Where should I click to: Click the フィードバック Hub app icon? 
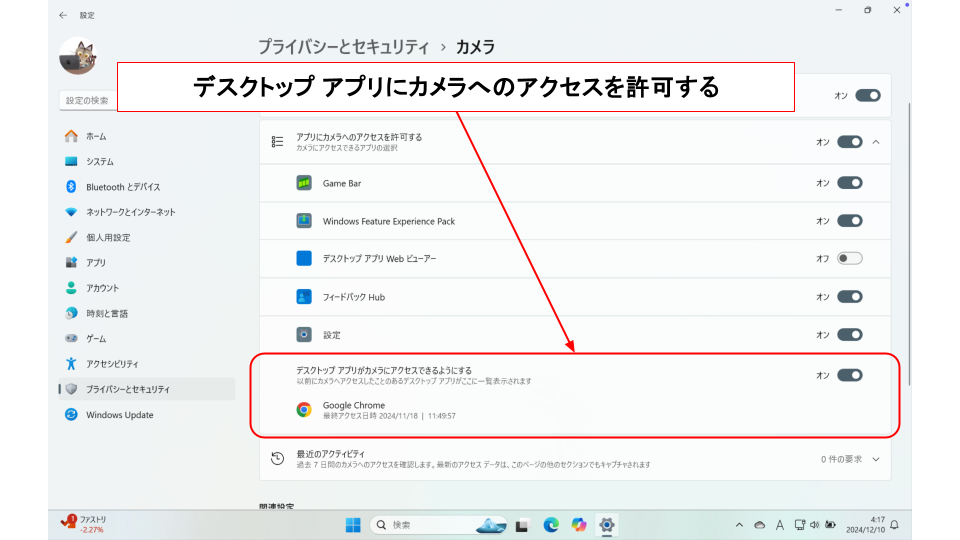304,297
